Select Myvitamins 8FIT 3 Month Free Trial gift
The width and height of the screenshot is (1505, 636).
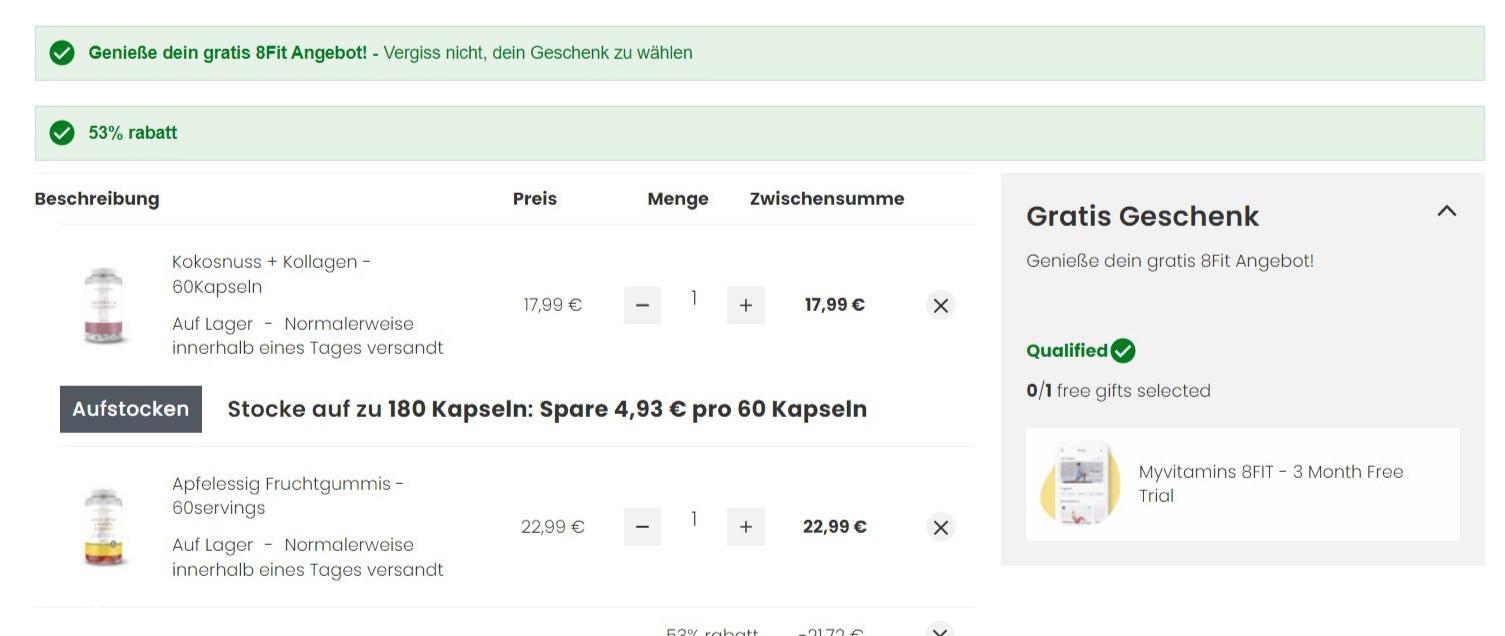1243,484
